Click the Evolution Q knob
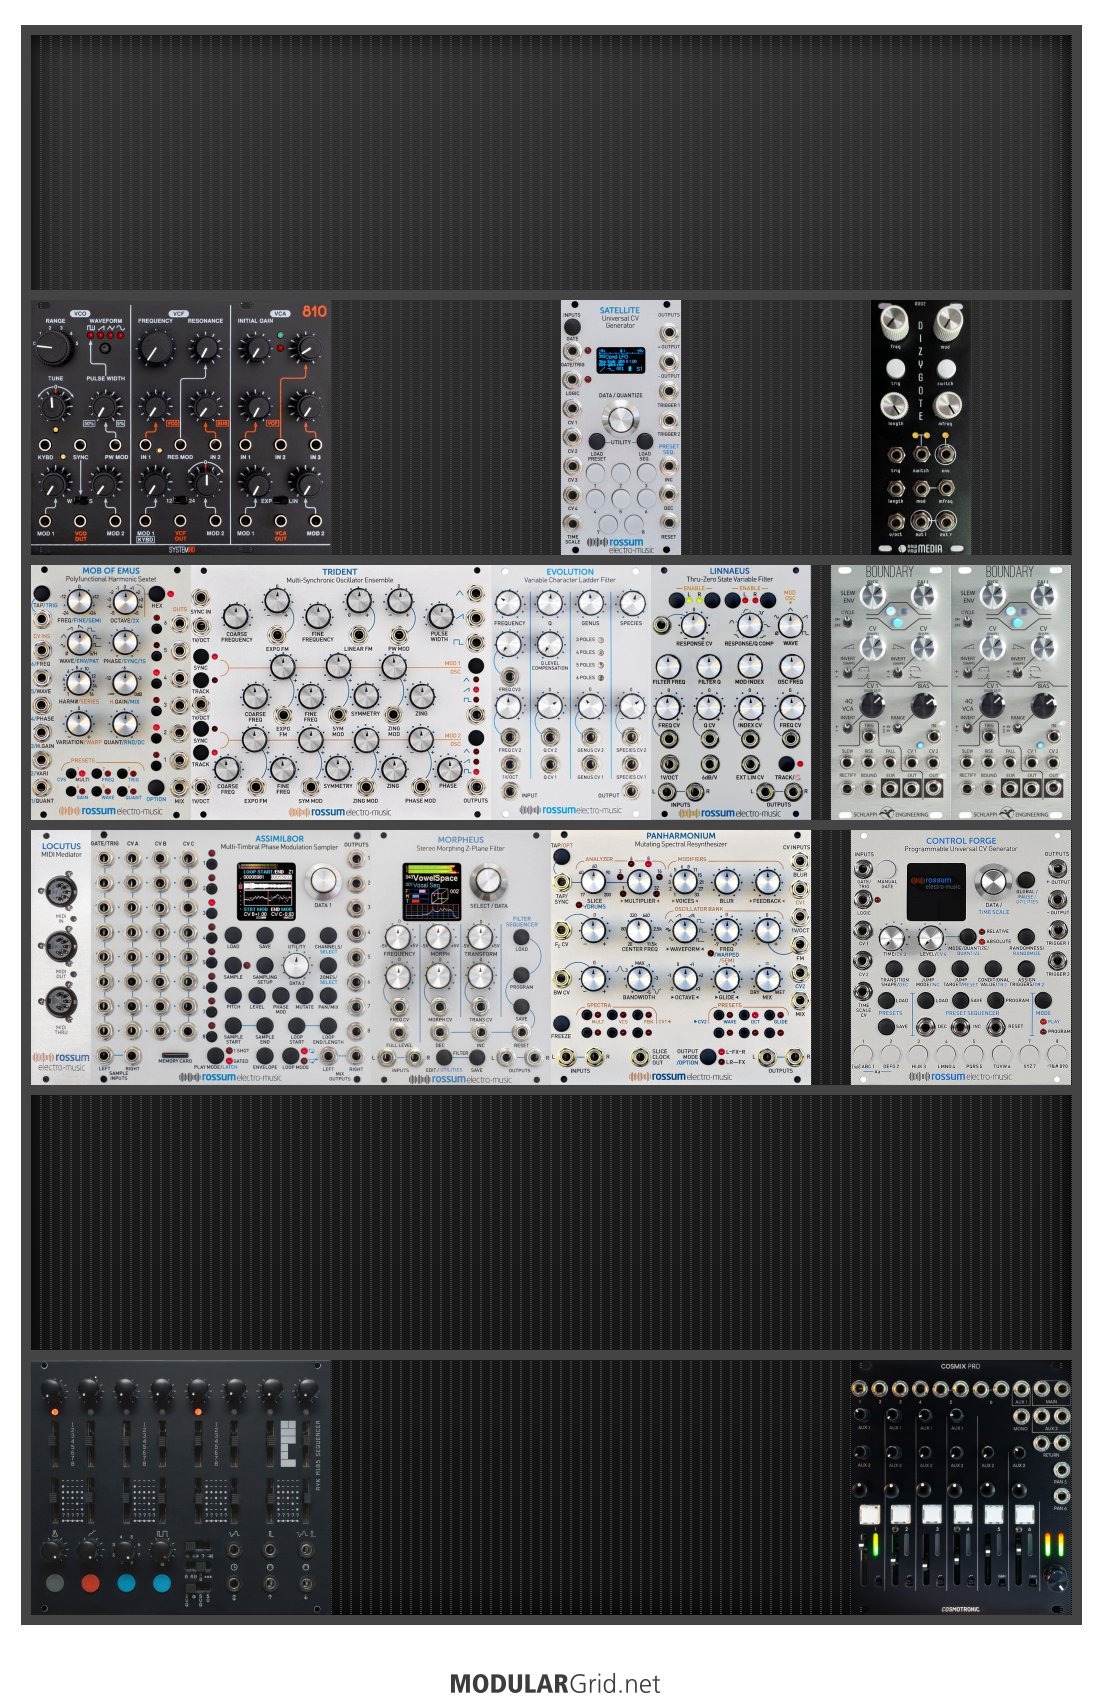This screenshot has width=1112, height=1705. coord(549,603)
